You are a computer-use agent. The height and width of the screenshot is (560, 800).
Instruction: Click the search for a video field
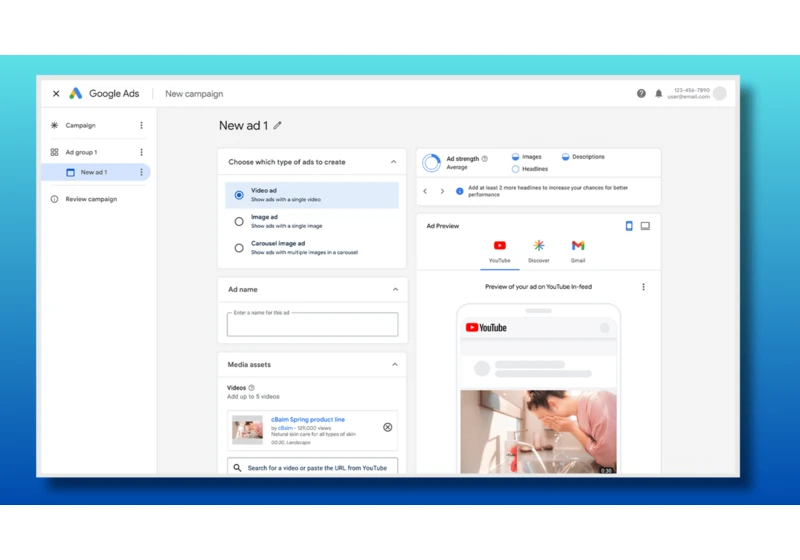[x=312, y=468]
